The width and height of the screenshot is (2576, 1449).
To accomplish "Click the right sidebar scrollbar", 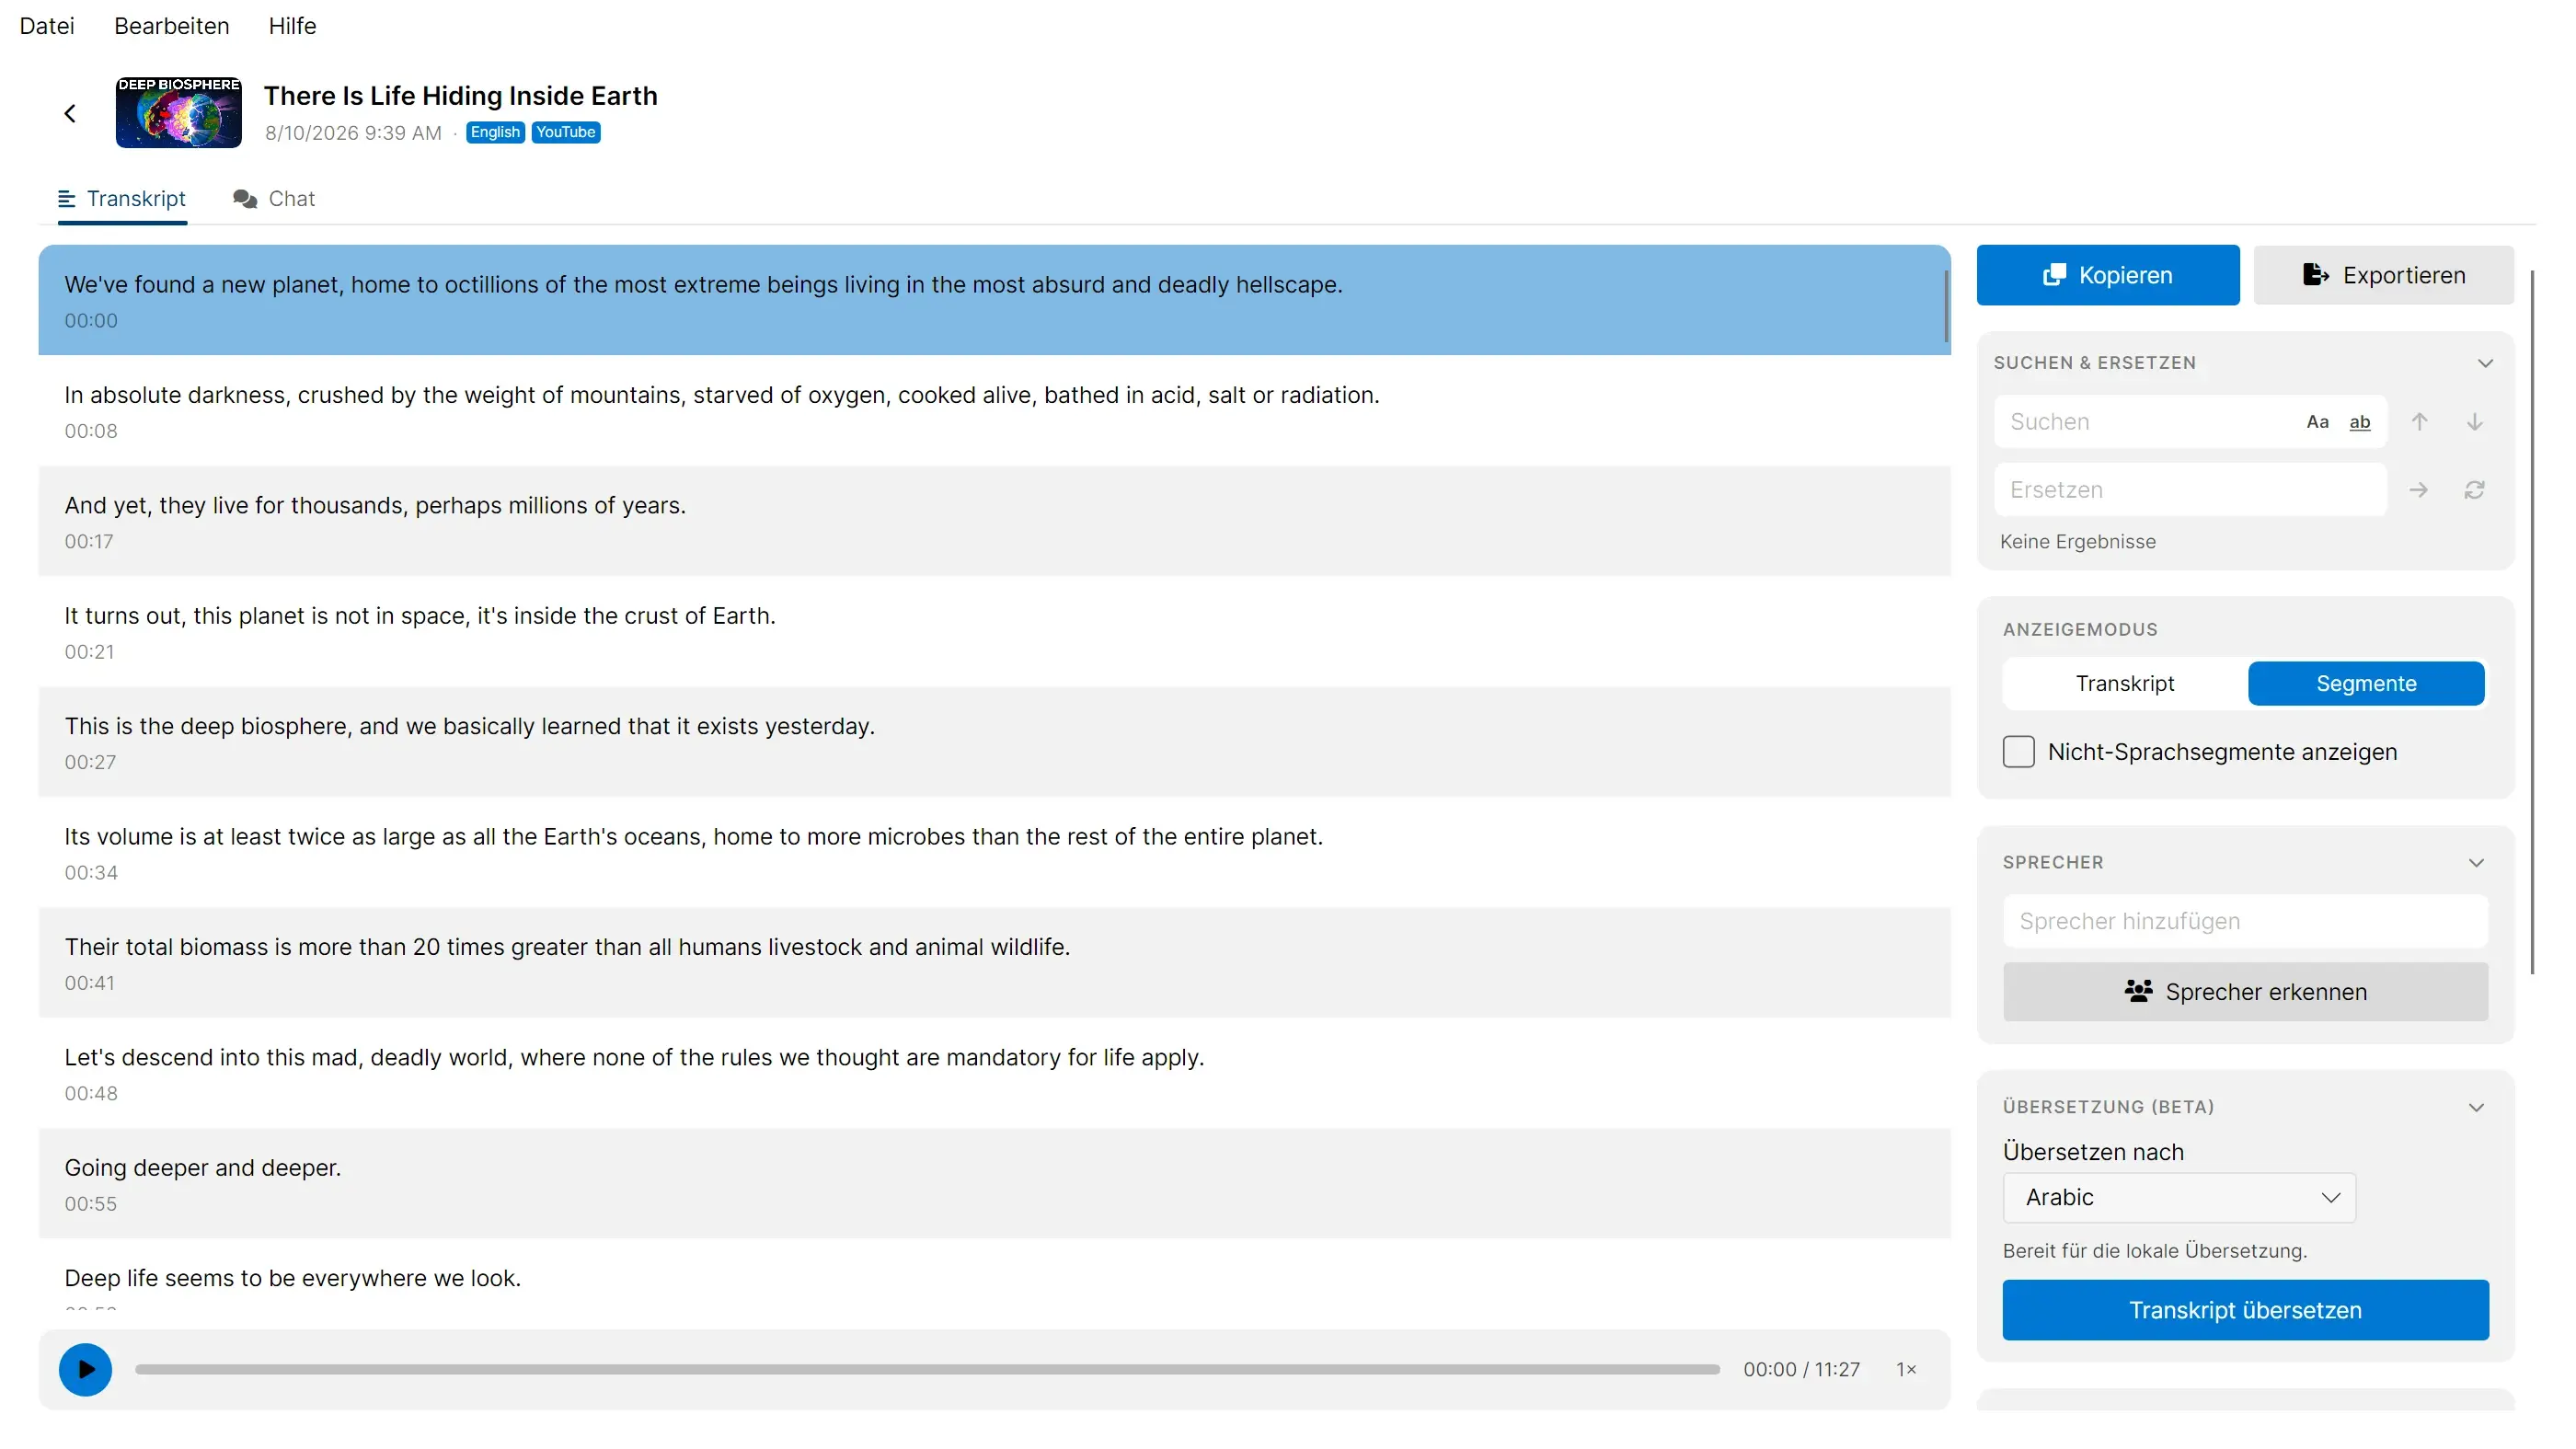I will tap(2532, 620).
